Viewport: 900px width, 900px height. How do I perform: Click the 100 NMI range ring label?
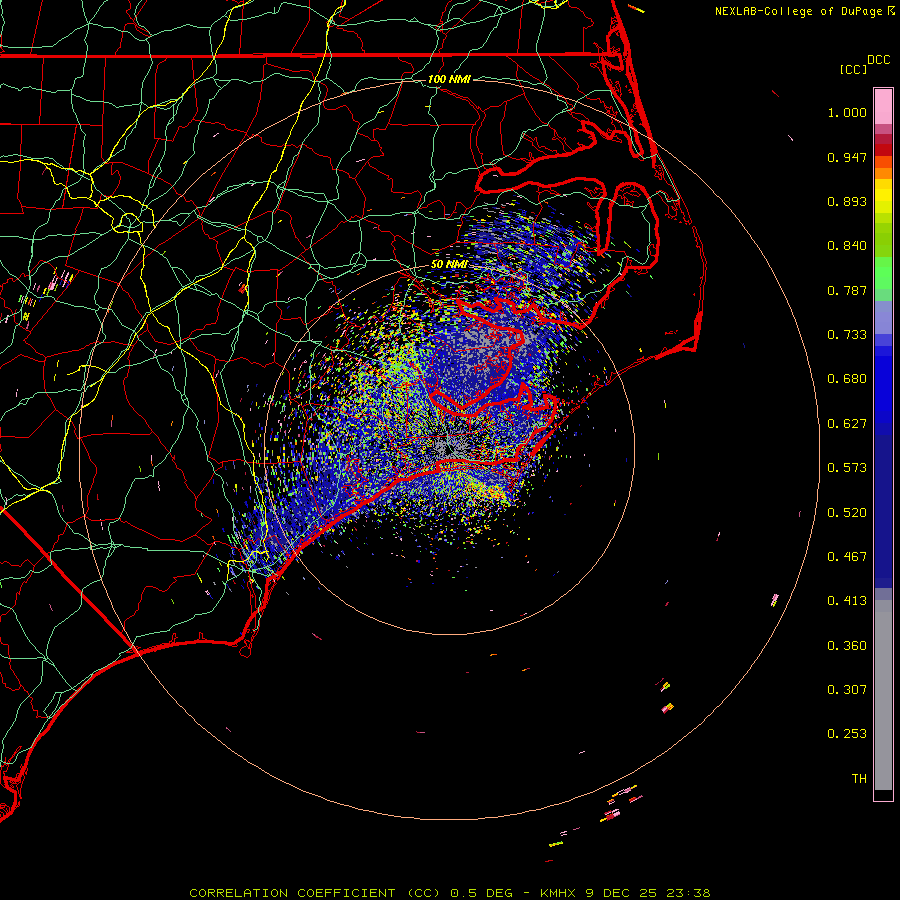449,79
